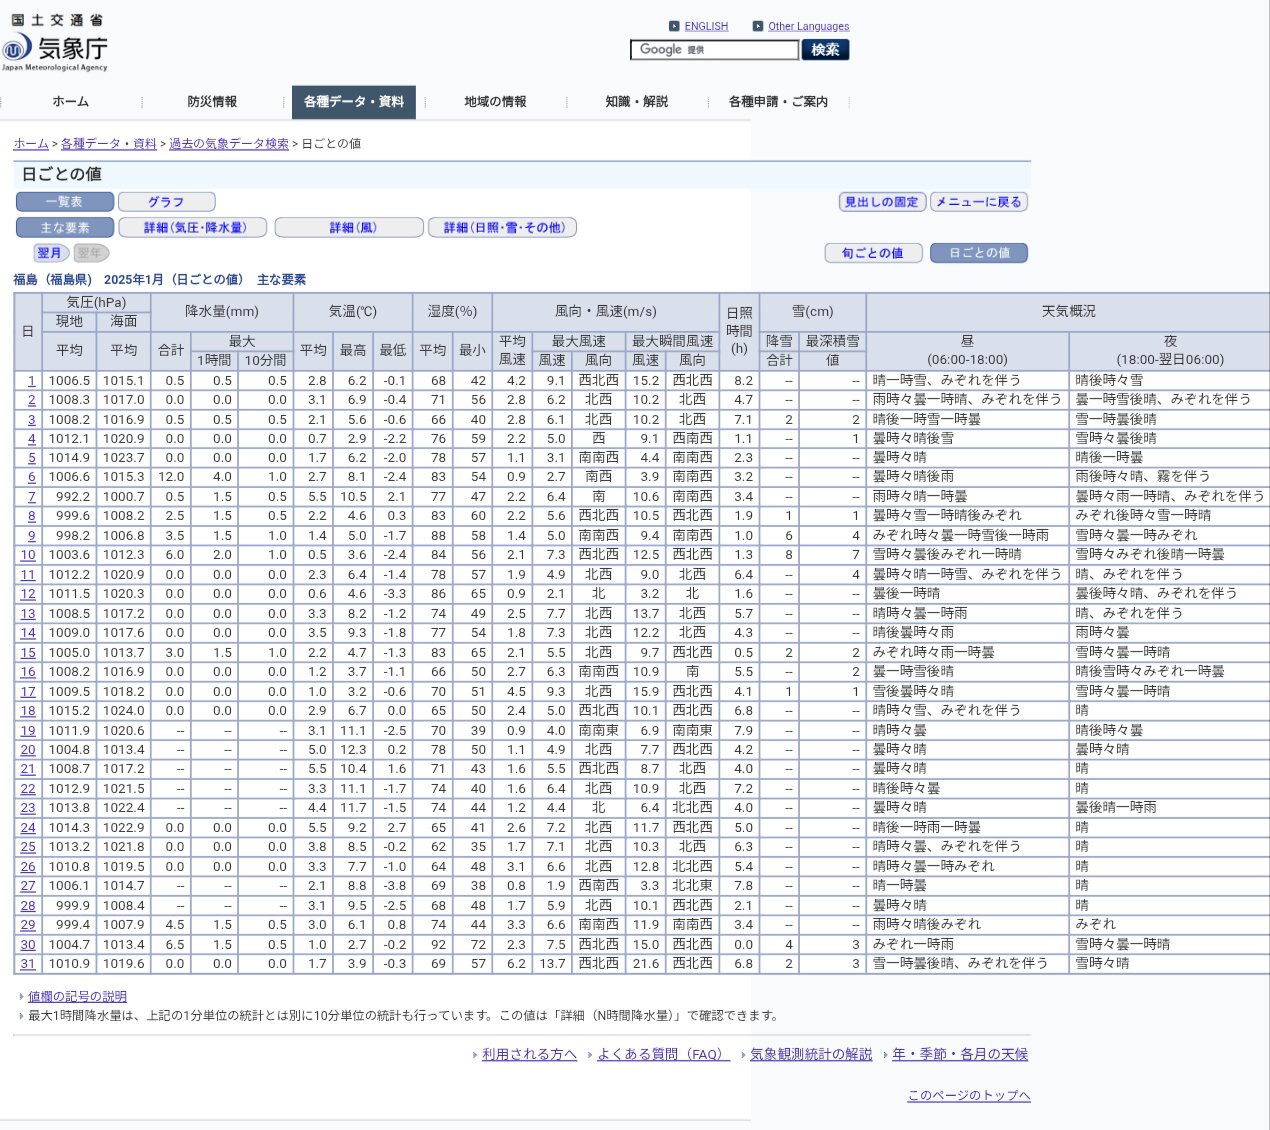Open the 知識・解説 menu item
Image resolution: width=1270 pixels, height=1130 pixels.
(x=636, y=102)
